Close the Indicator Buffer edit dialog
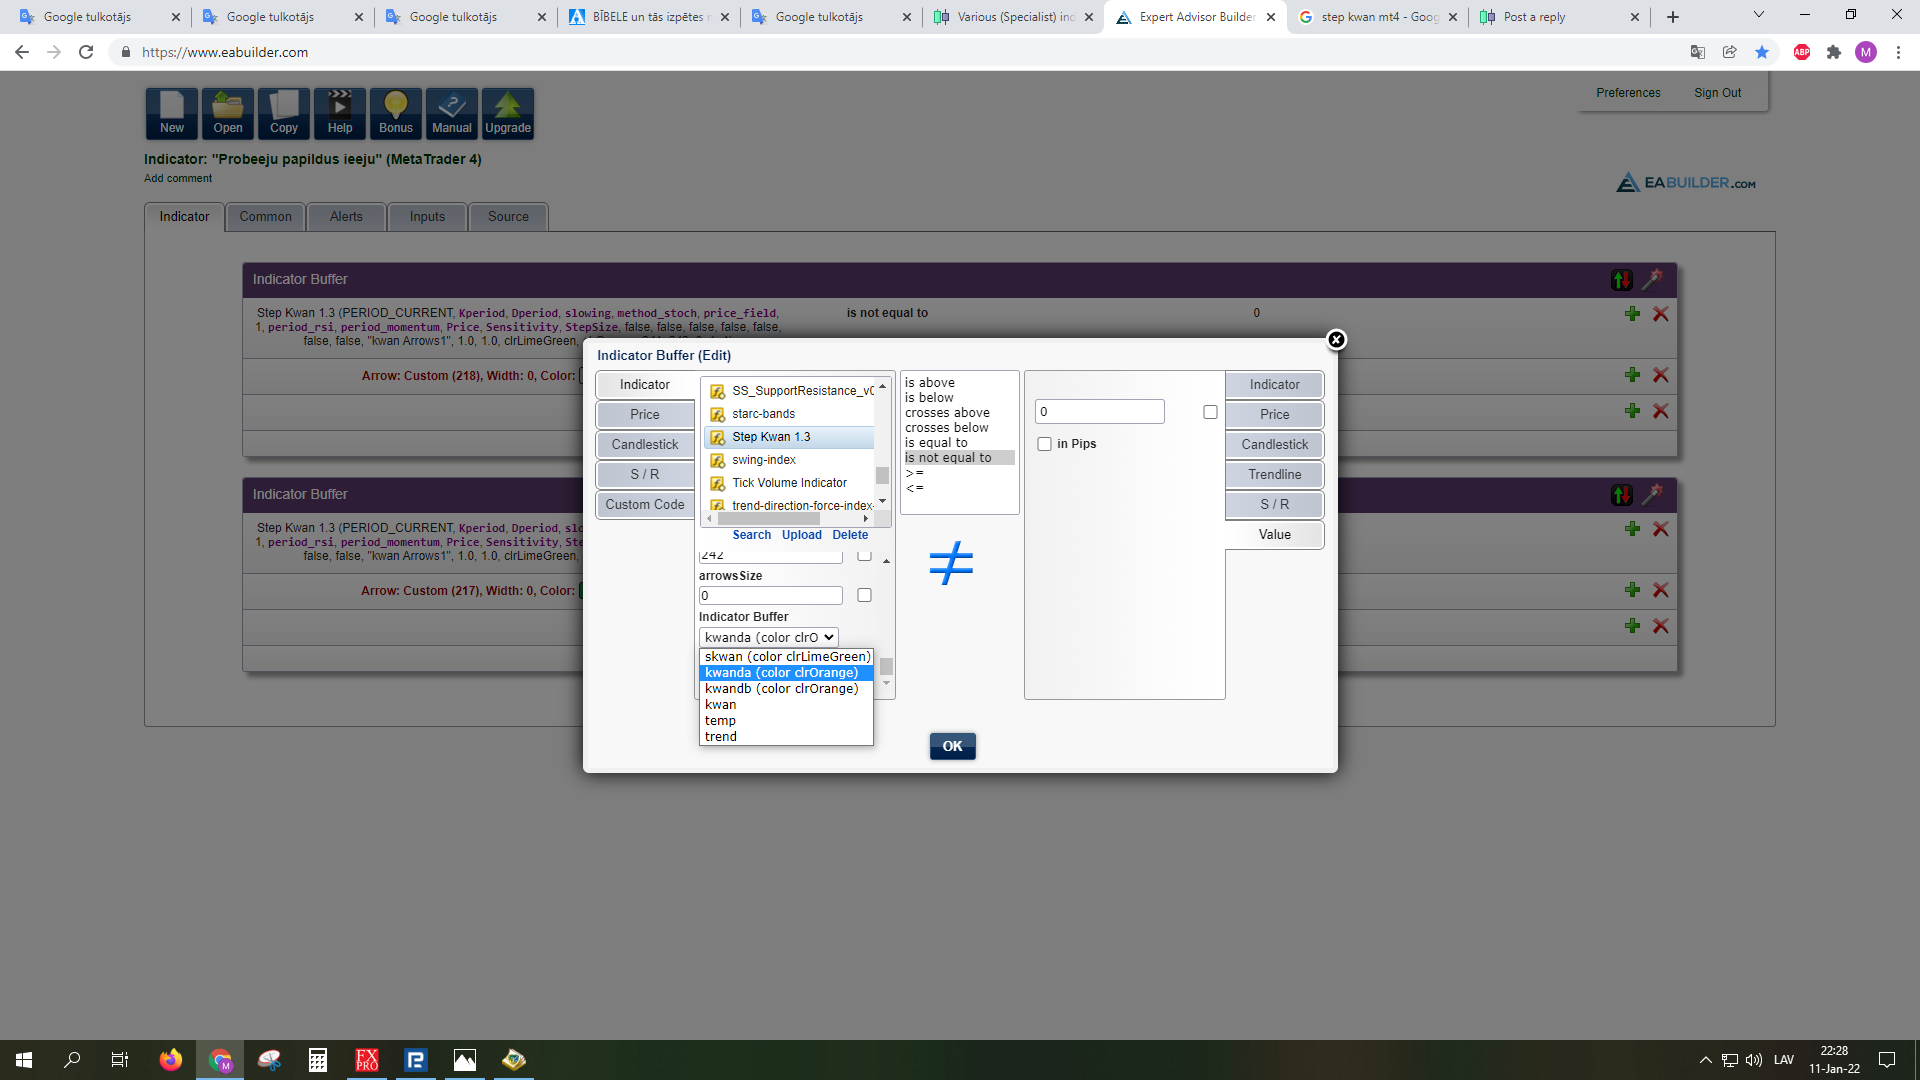Image resolution: width=1920 pixels, height=1080 pixels. 1336,340
